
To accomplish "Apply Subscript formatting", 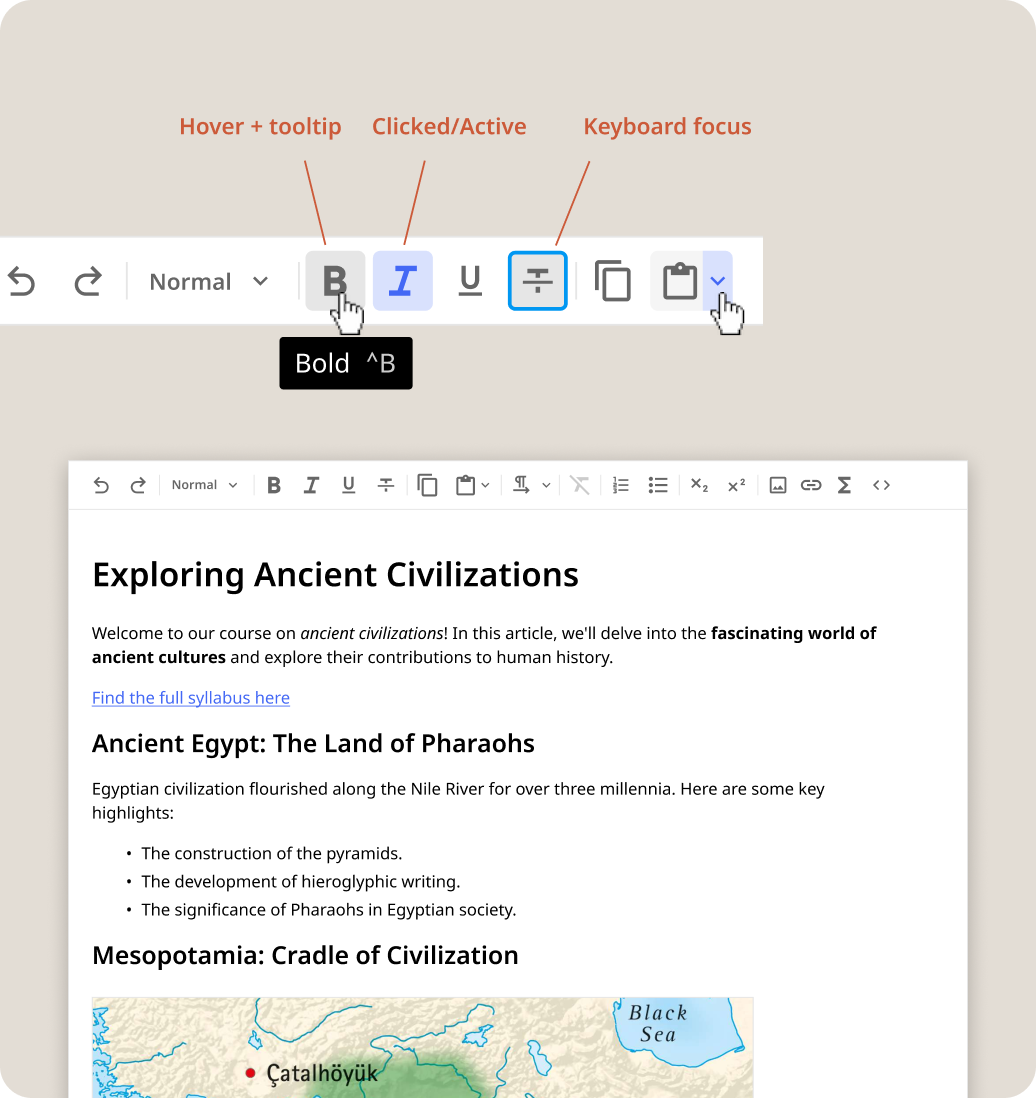I will [699, 485].
